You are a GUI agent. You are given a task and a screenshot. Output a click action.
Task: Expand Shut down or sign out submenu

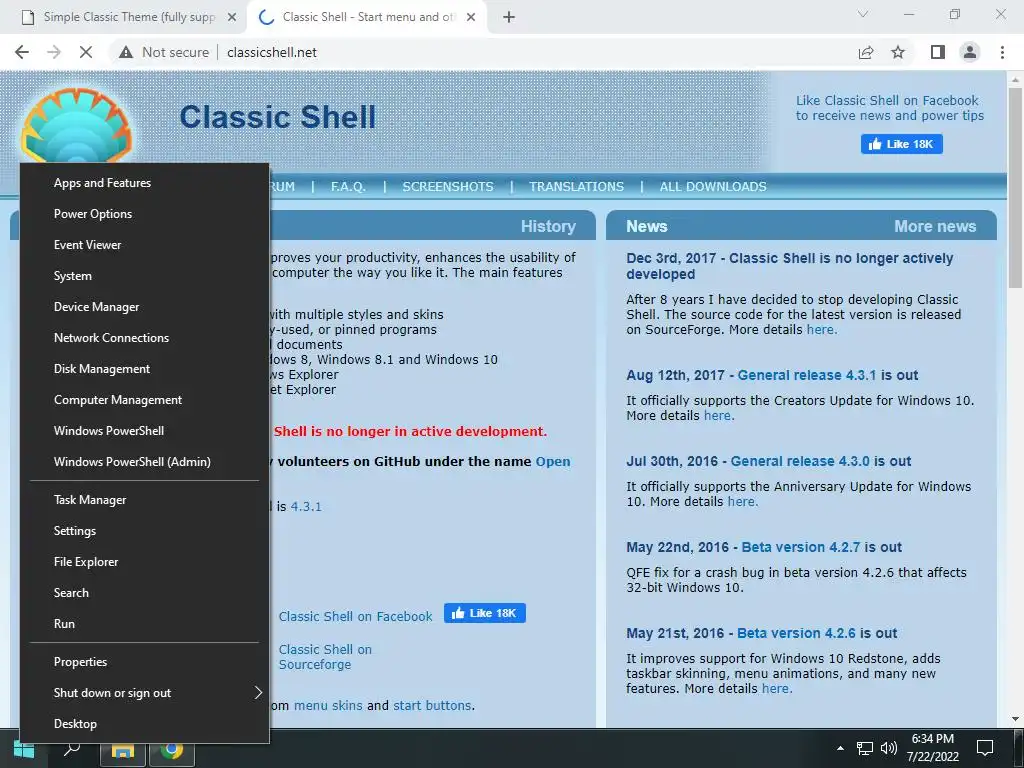point(144,693)
